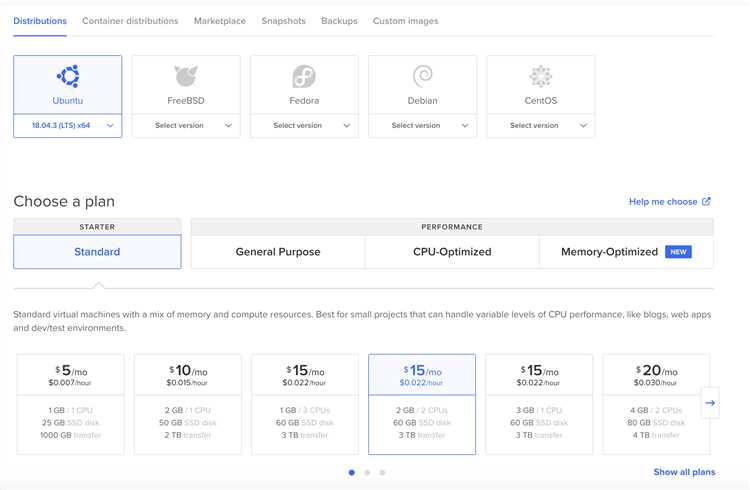The image size is (750, 490).
Task: Click the Choose a plan heading
Action: coord(64,201)
